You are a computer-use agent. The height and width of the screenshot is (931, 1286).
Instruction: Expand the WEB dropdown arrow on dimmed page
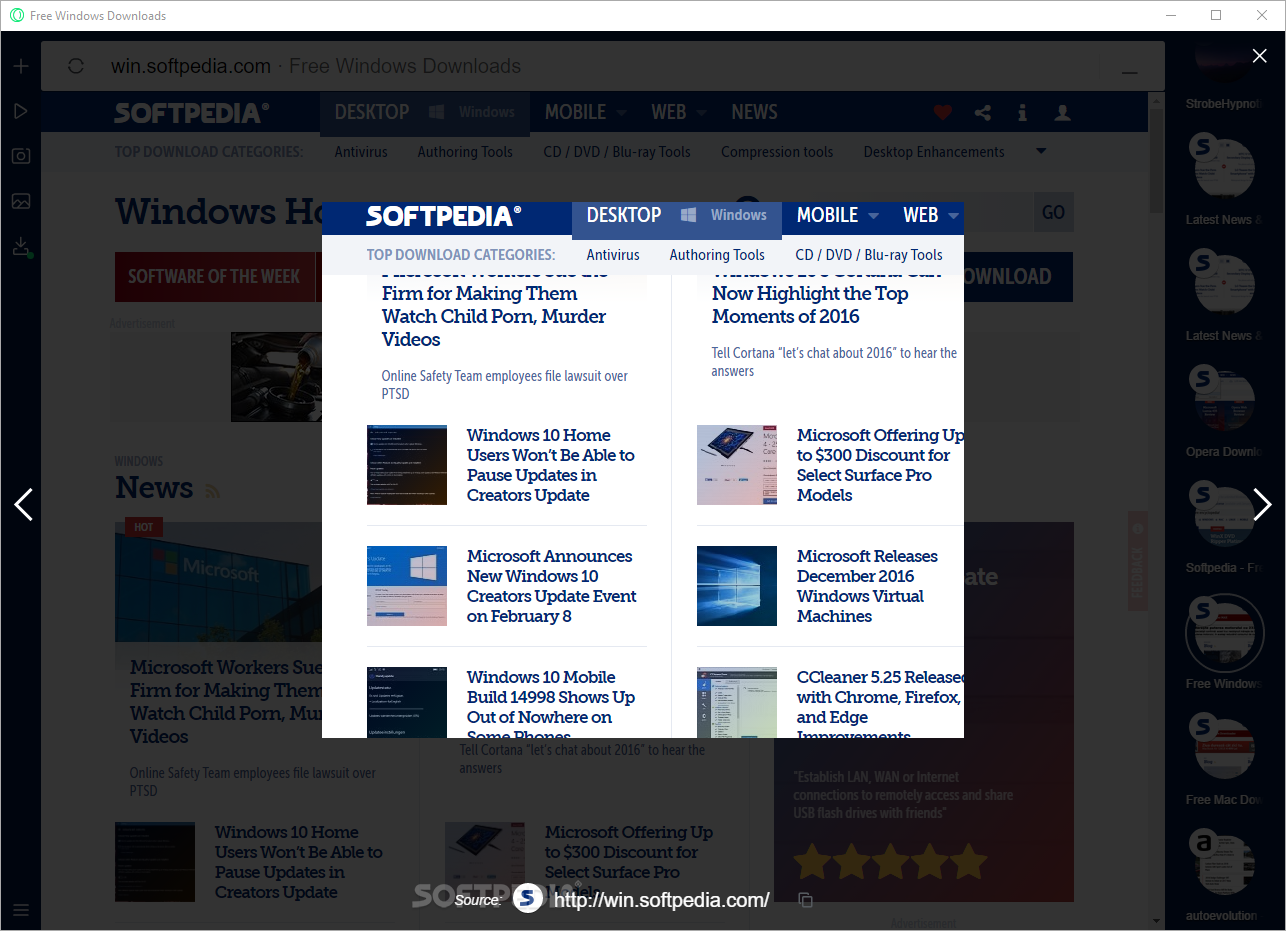click(x=701, y=113)
